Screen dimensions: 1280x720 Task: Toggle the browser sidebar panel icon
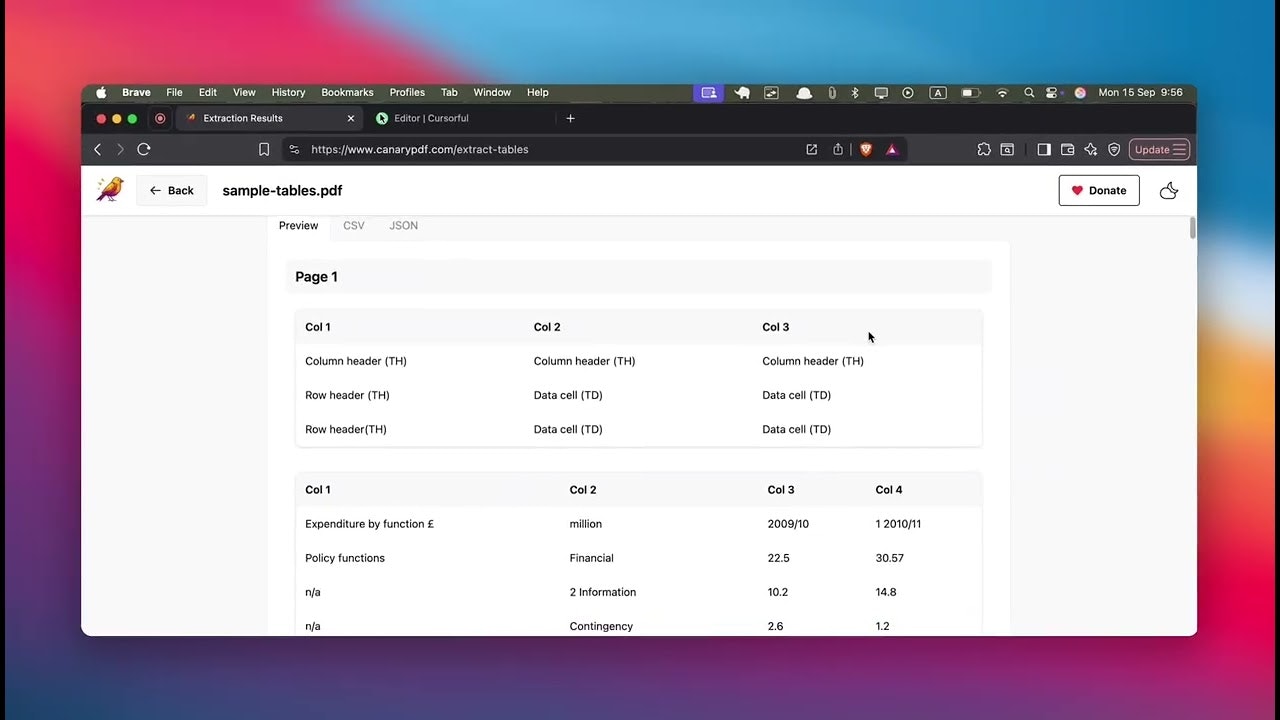[1043, 149]
